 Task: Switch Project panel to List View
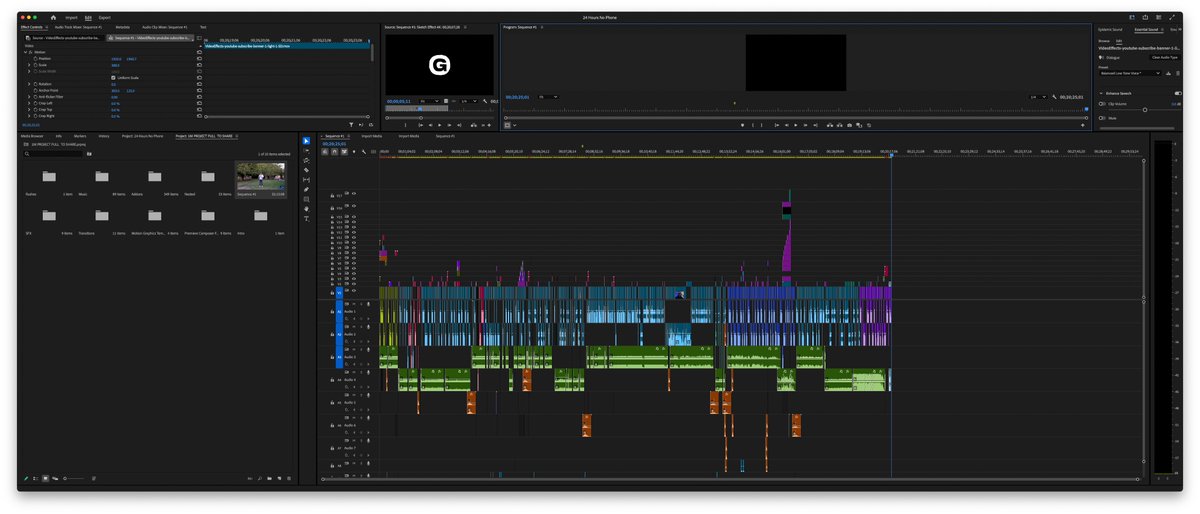pos(36,478)
